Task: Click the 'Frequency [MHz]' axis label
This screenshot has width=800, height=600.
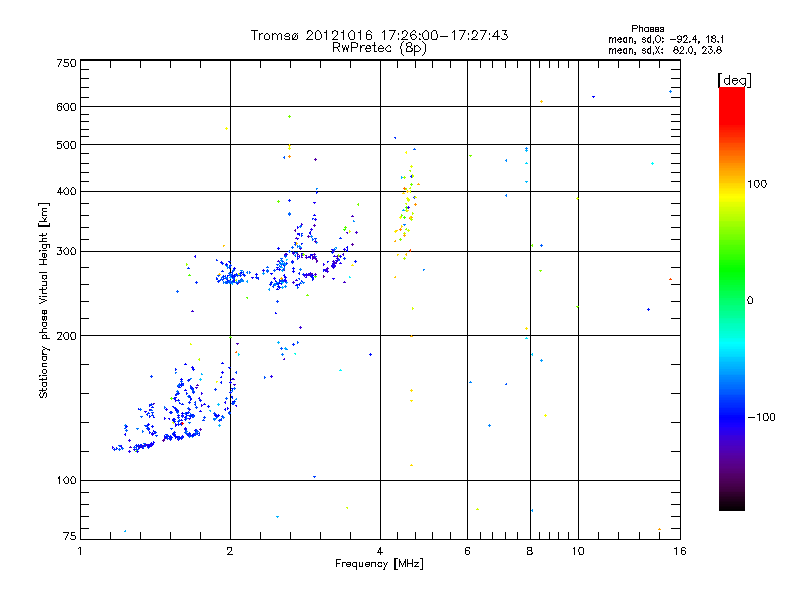Action: (379, 564)
